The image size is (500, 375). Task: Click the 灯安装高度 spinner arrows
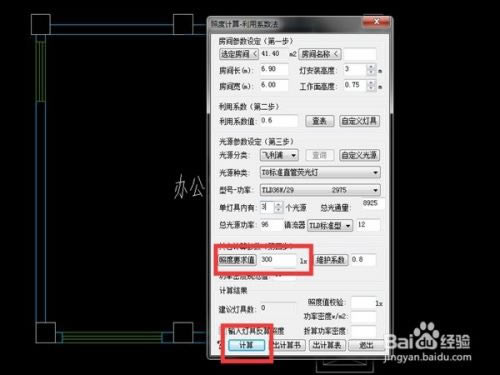click(x=371, y=70)
